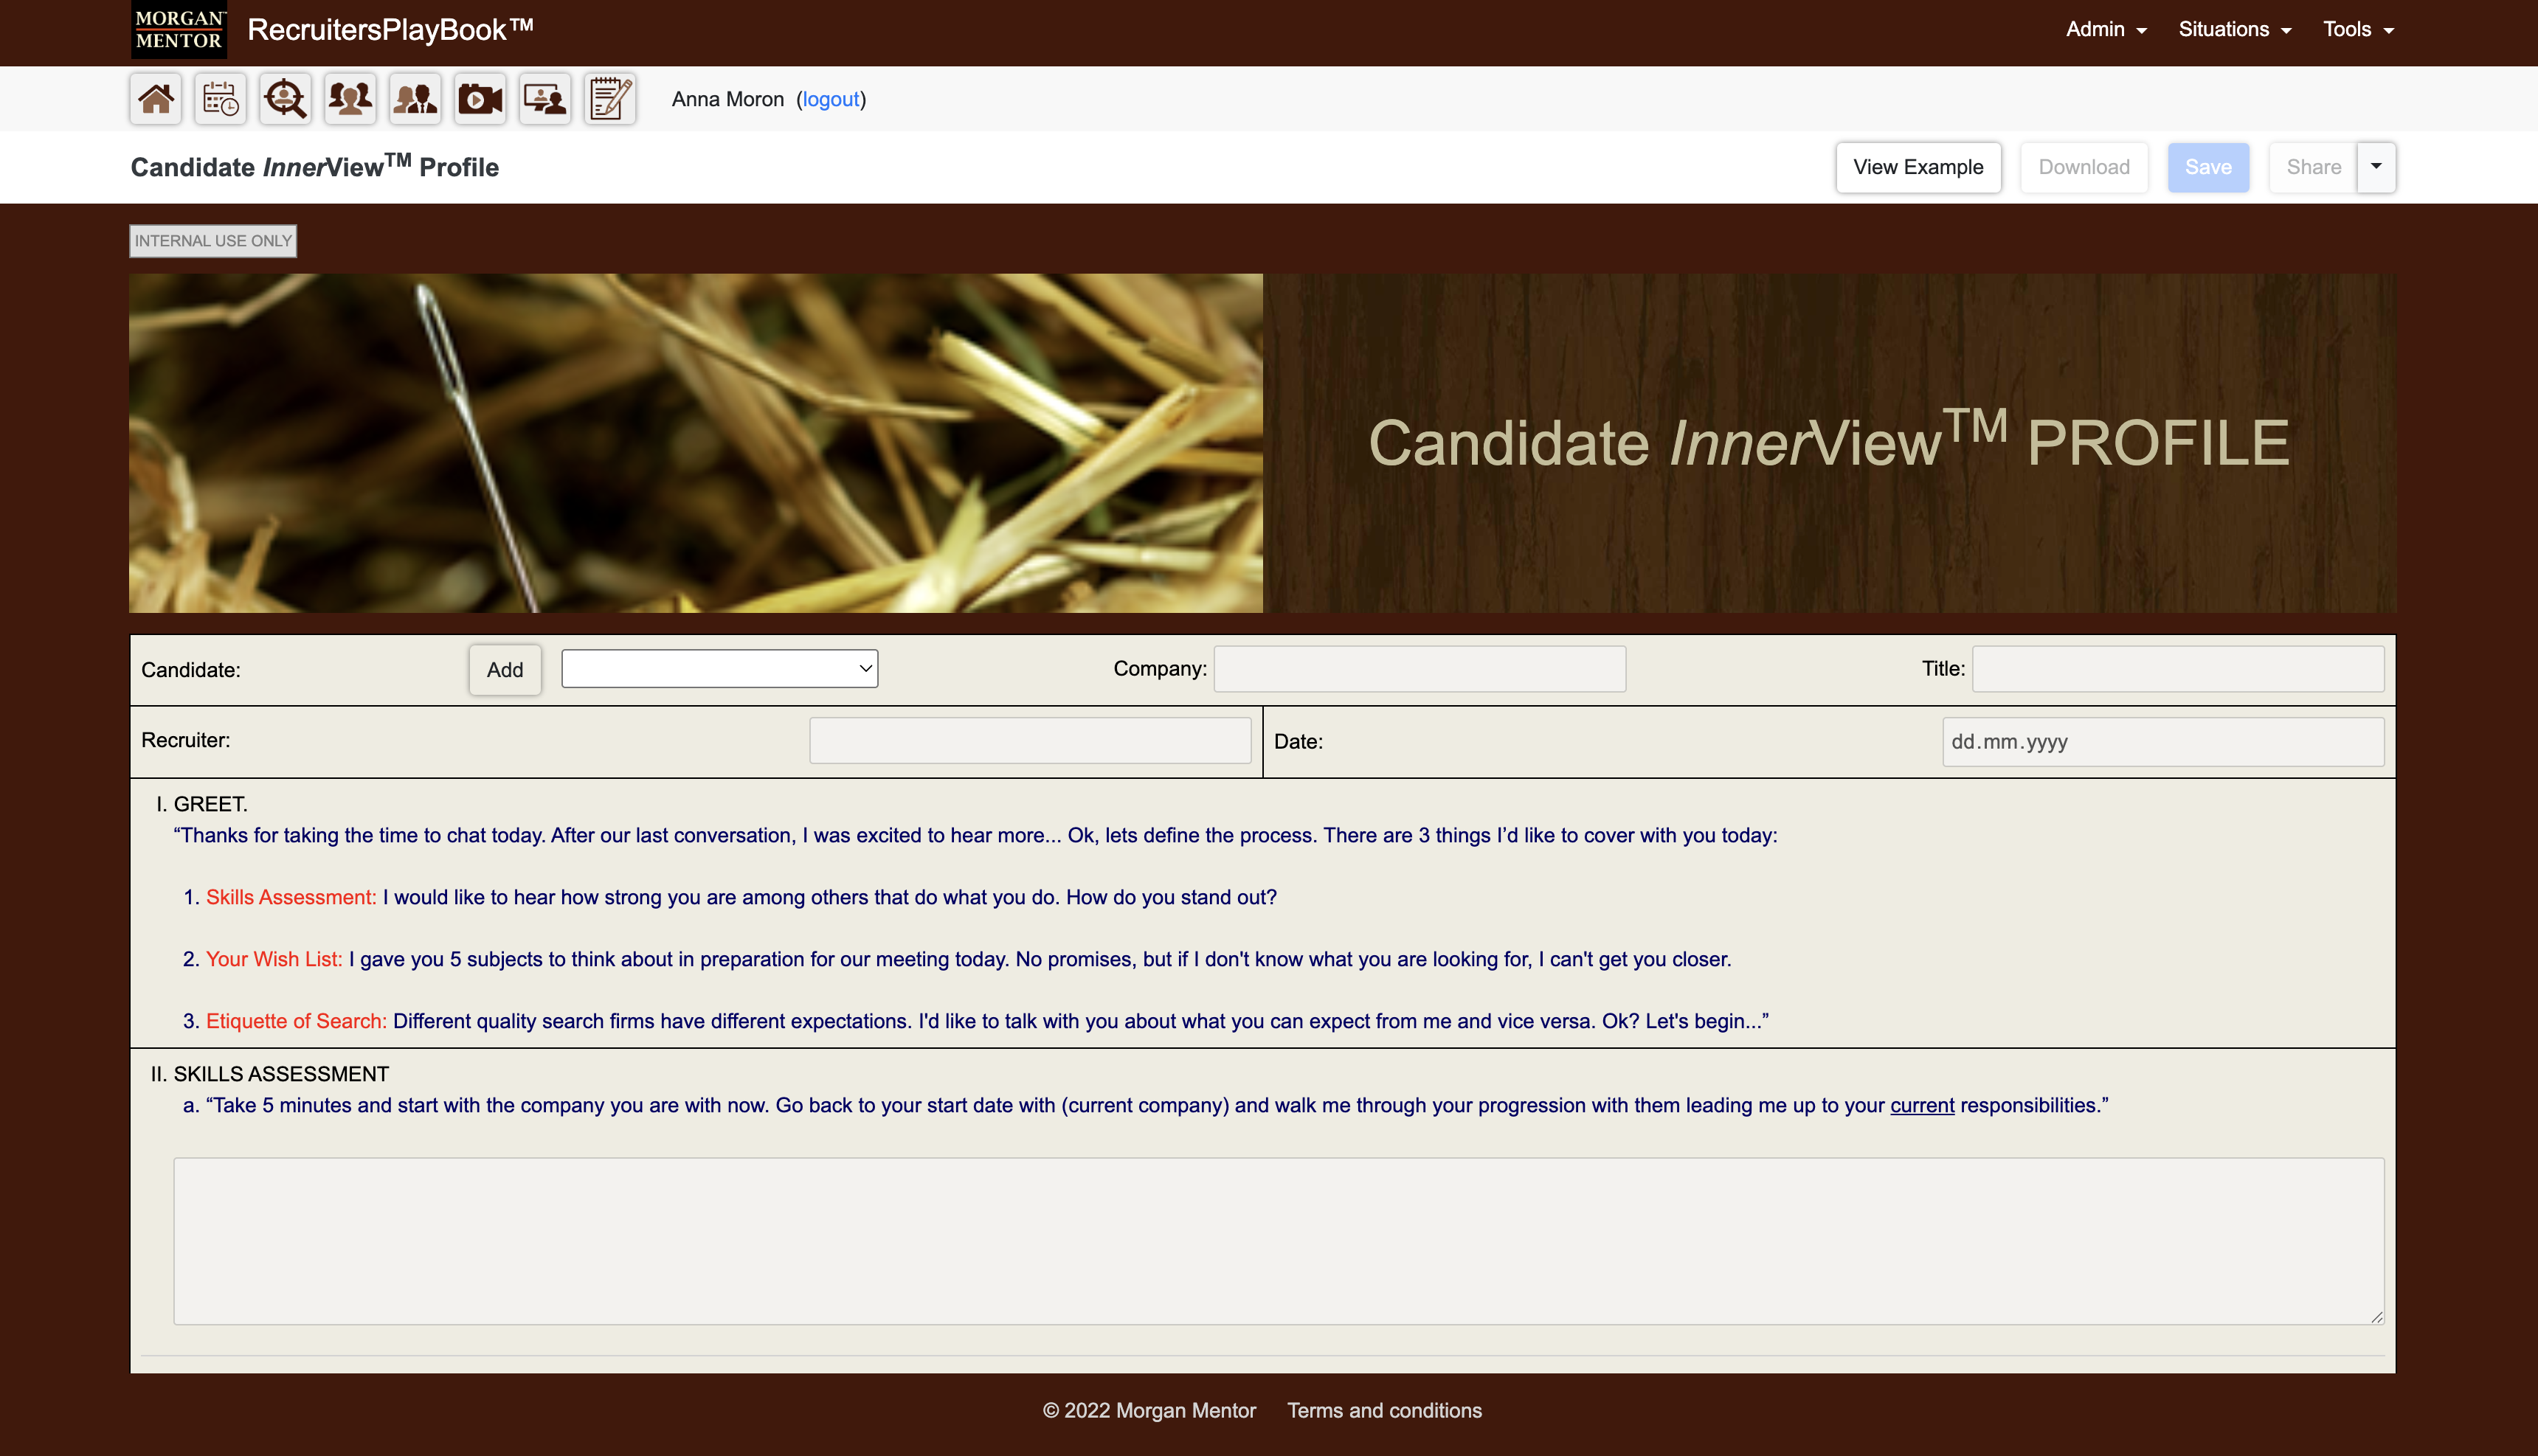Open the notepad with pencil icon
This screenshot has height=1456, width=2538.
[x=610, y=99]
